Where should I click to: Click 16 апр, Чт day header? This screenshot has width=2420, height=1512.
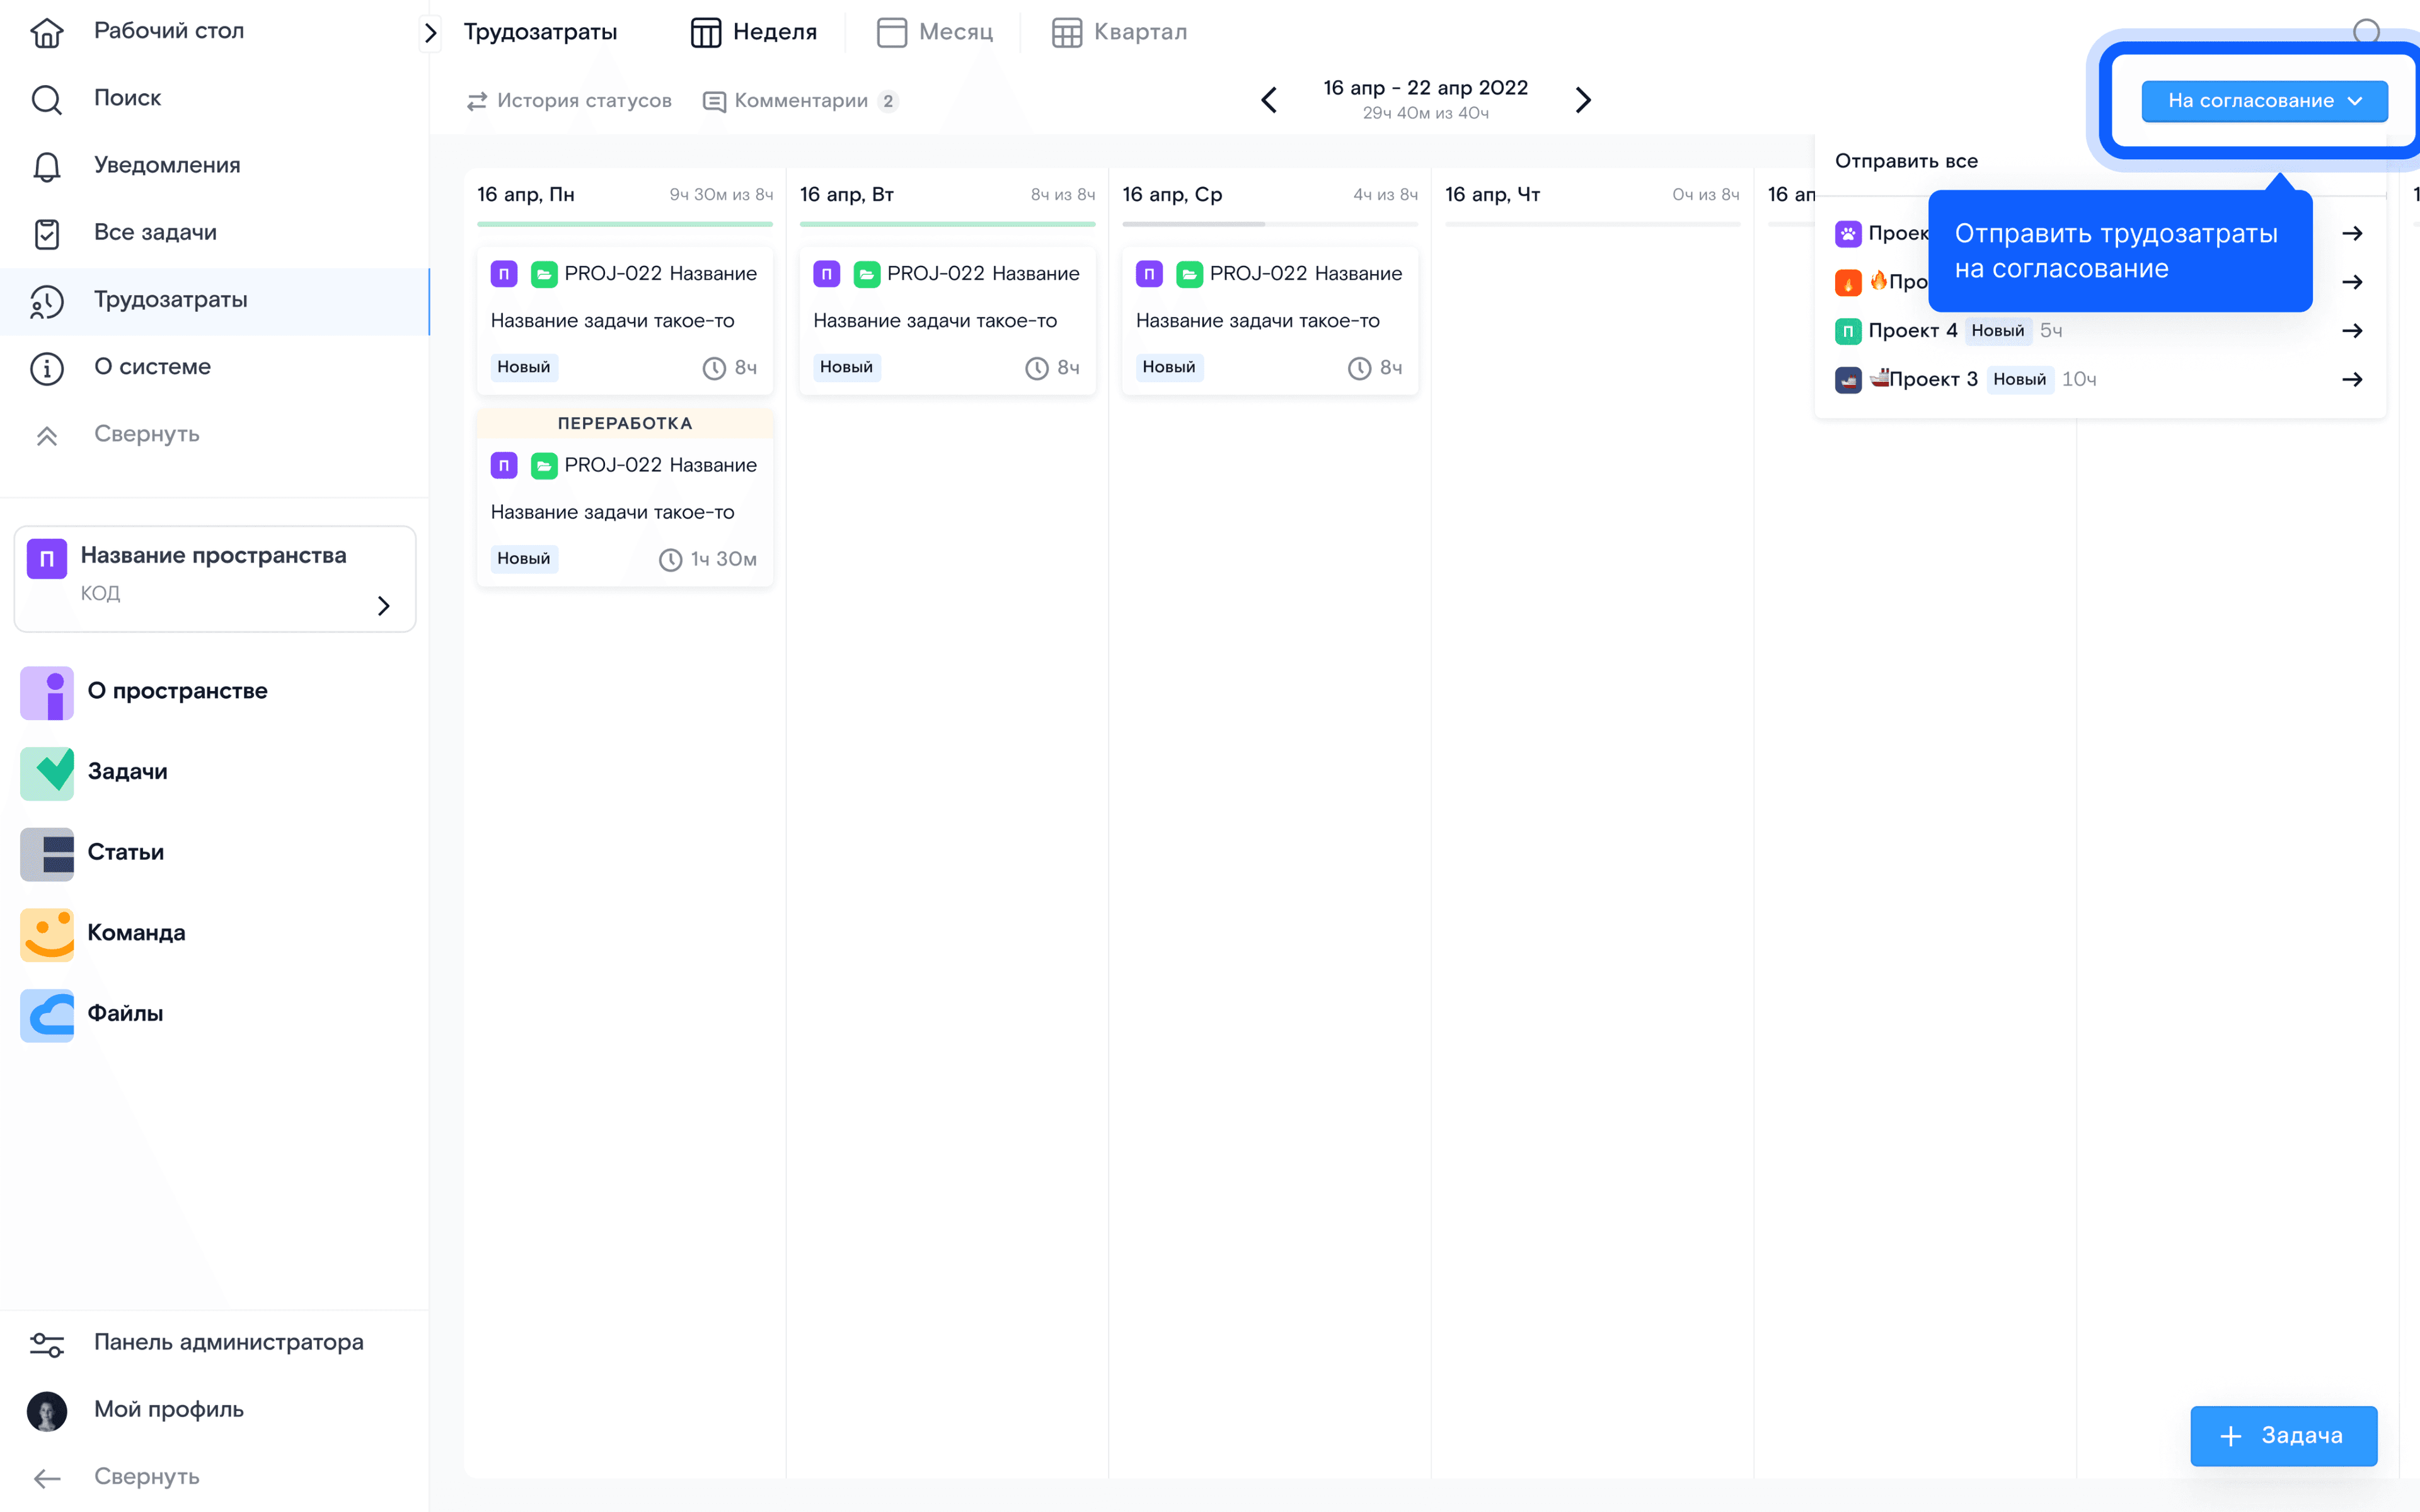1492,195
